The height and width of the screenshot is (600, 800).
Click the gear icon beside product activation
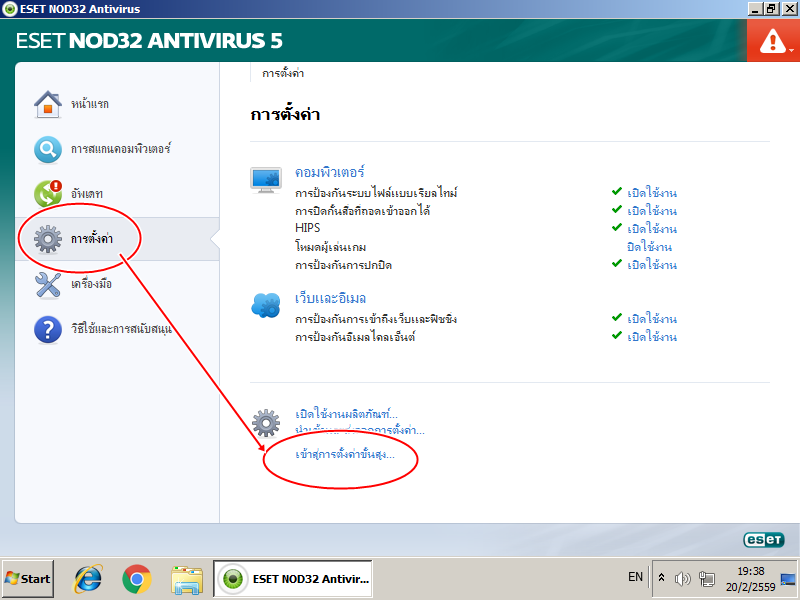click(266, 423)
